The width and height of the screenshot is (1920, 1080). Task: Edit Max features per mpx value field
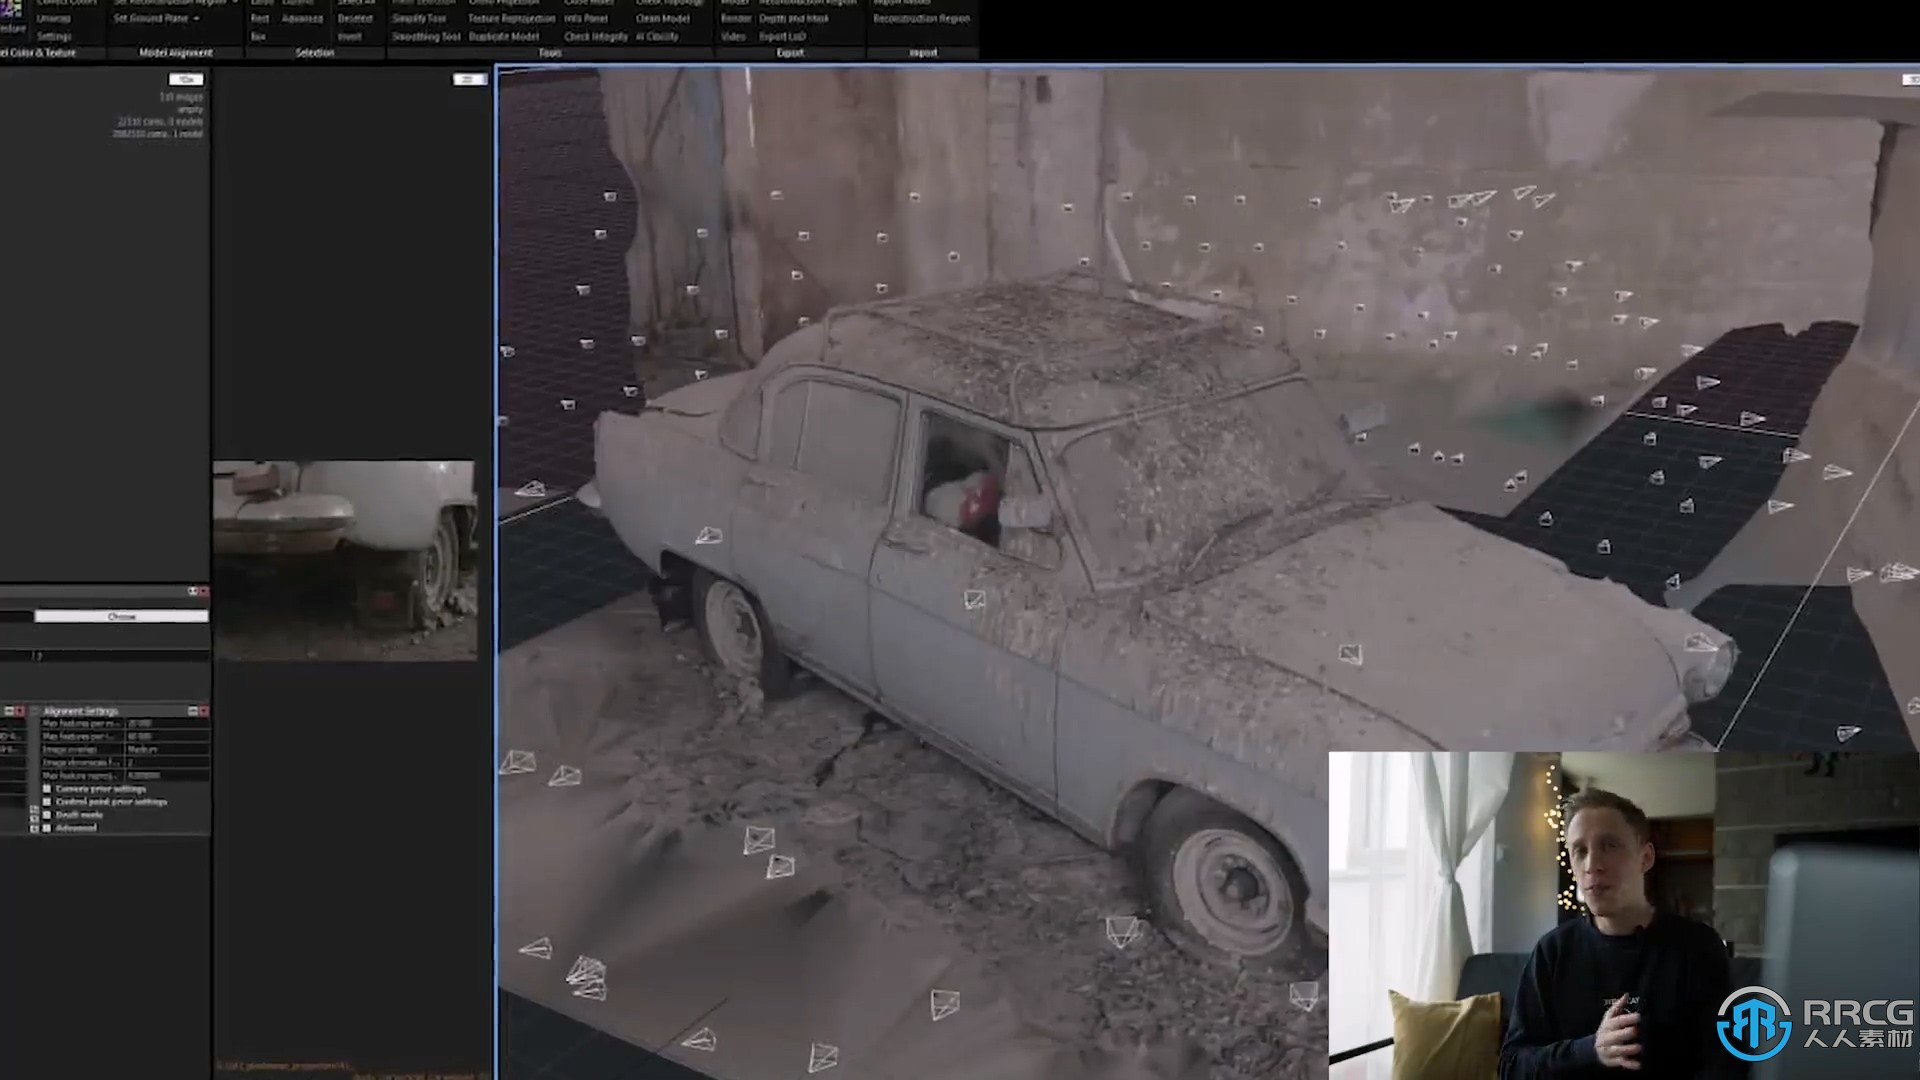(x=167, y=723)
